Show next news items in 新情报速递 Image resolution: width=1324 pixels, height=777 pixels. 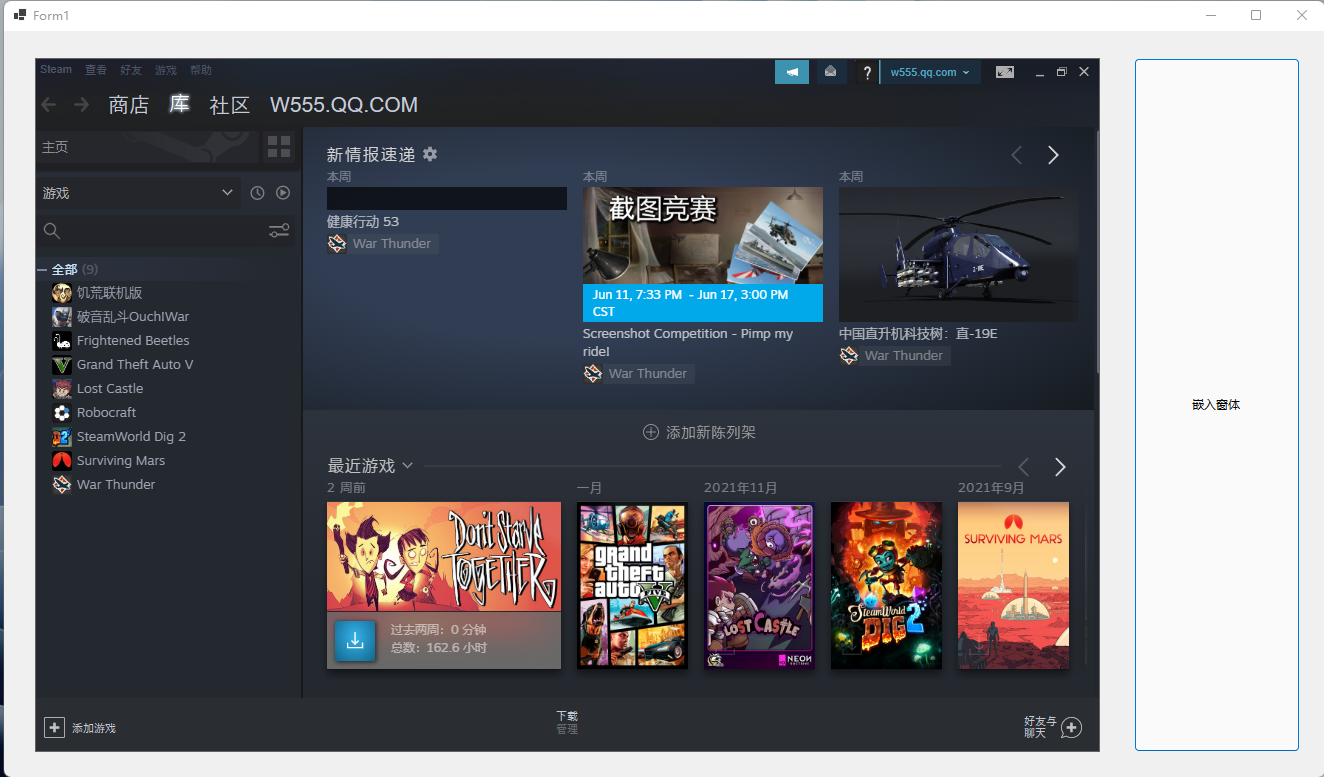tap(1053, 155)
